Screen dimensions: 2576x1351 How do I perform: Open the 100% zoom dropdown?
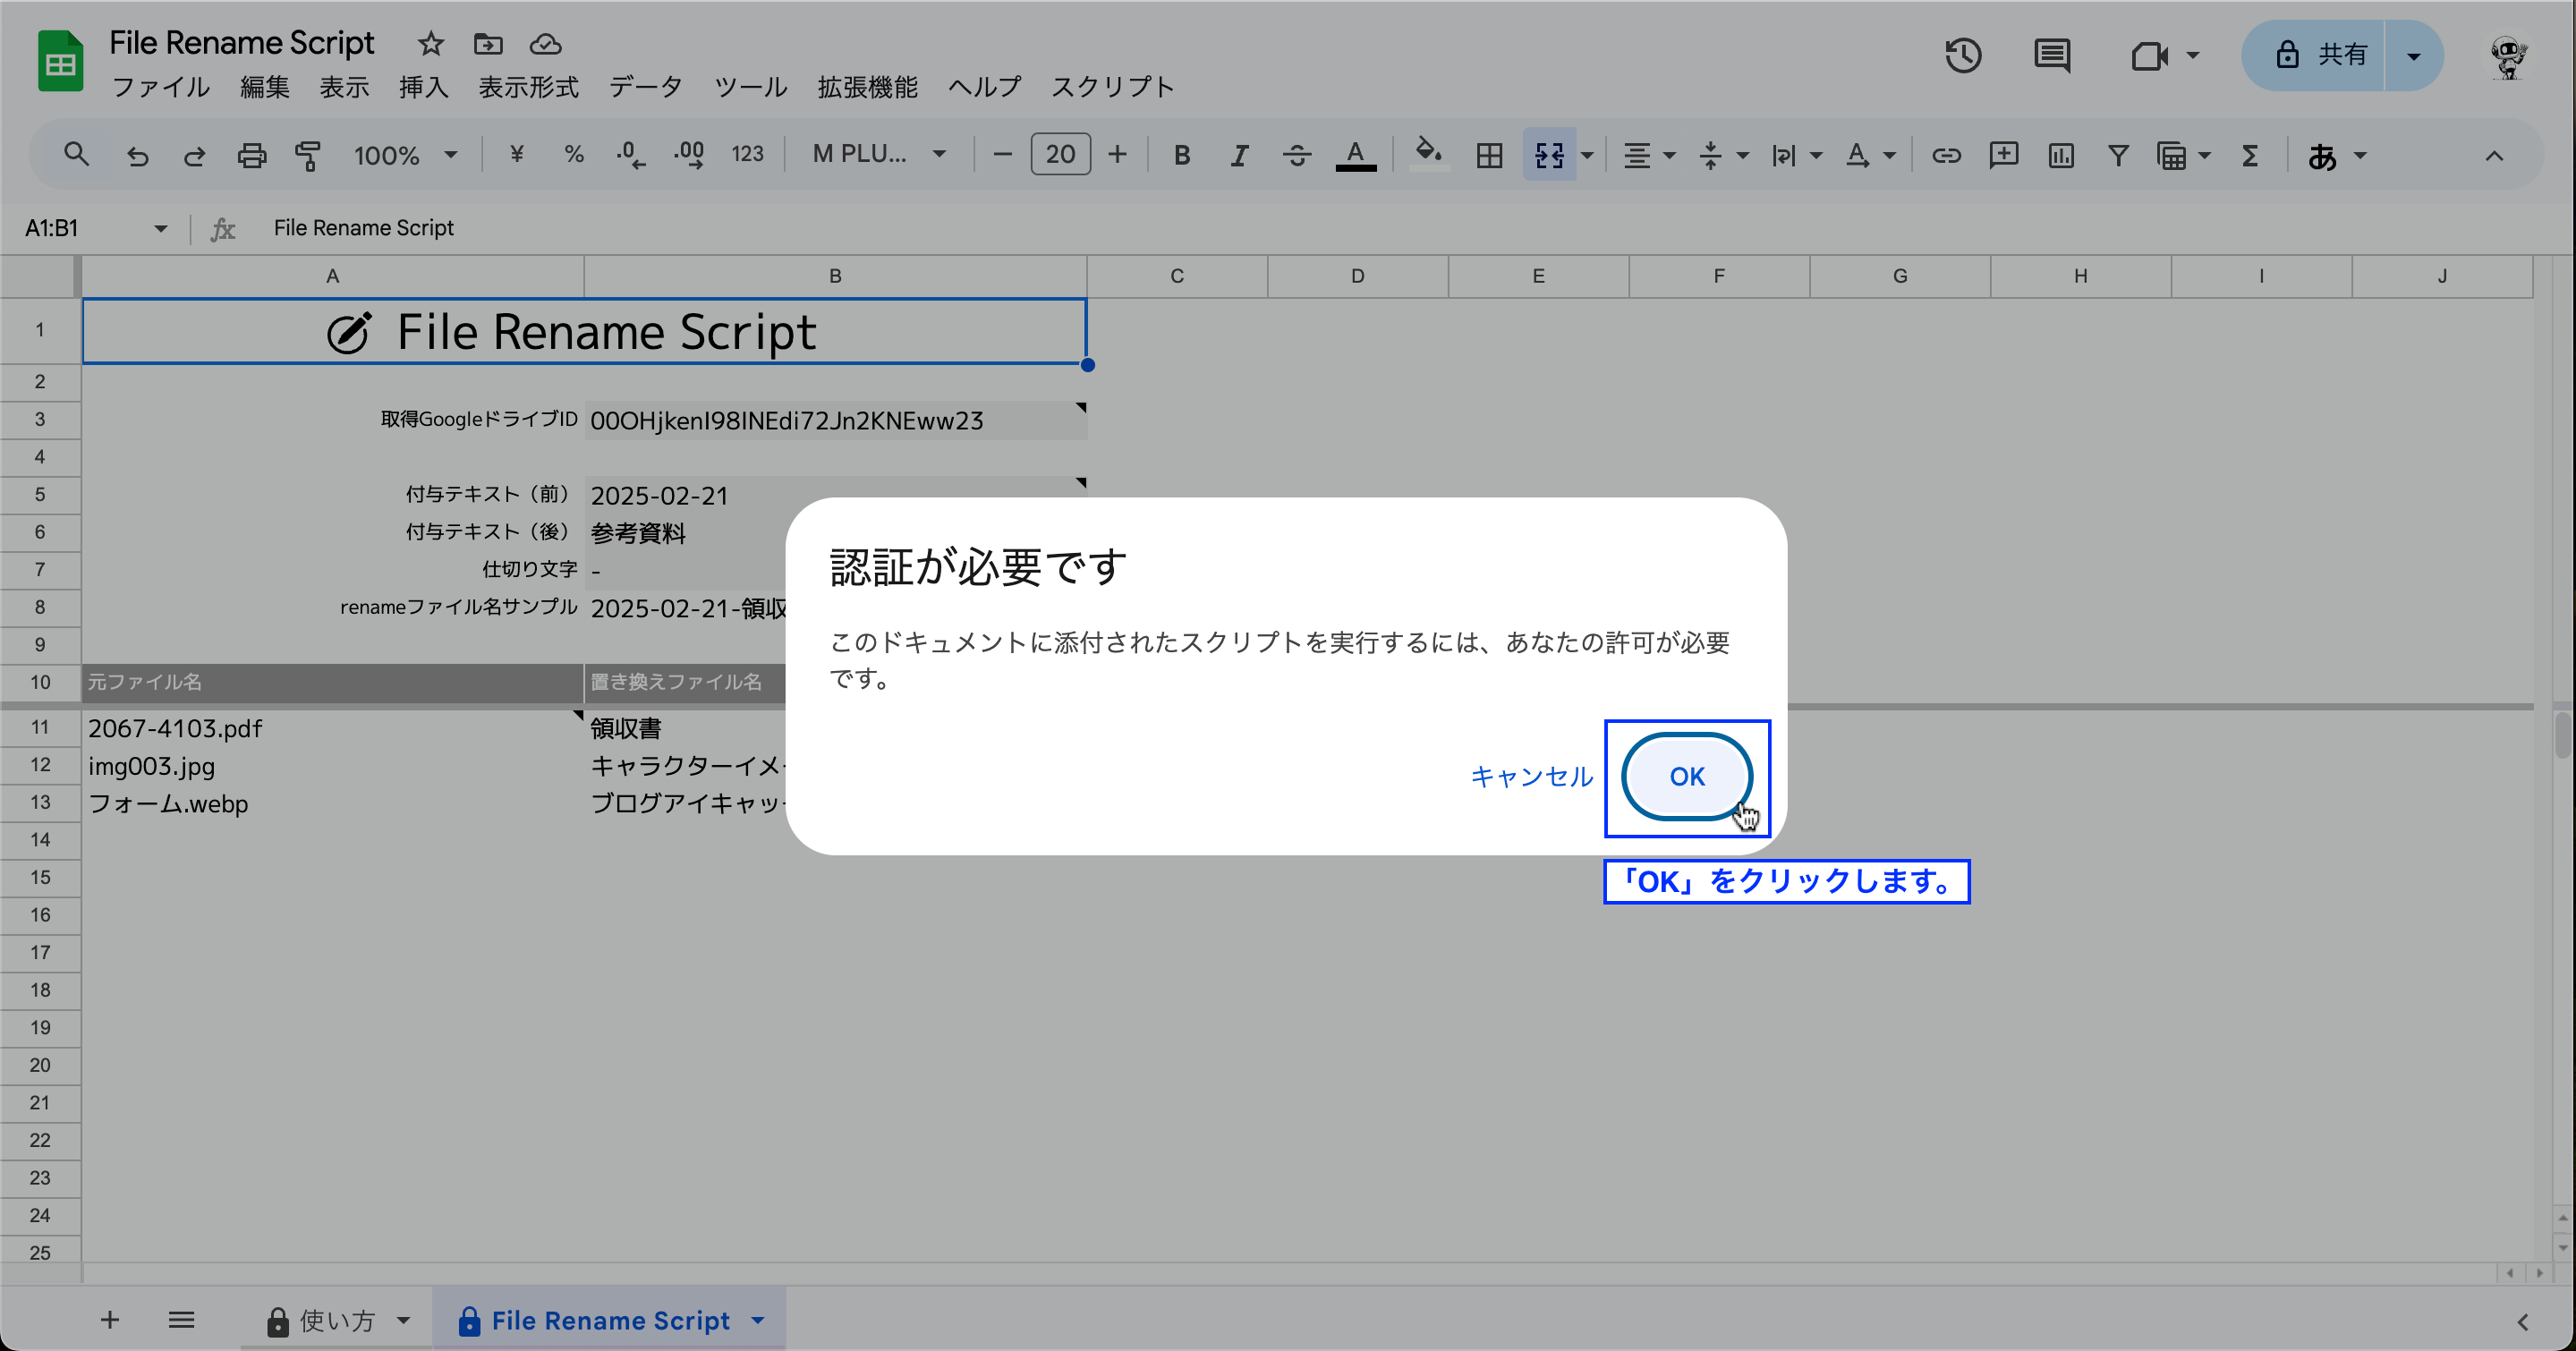(405, 155)
